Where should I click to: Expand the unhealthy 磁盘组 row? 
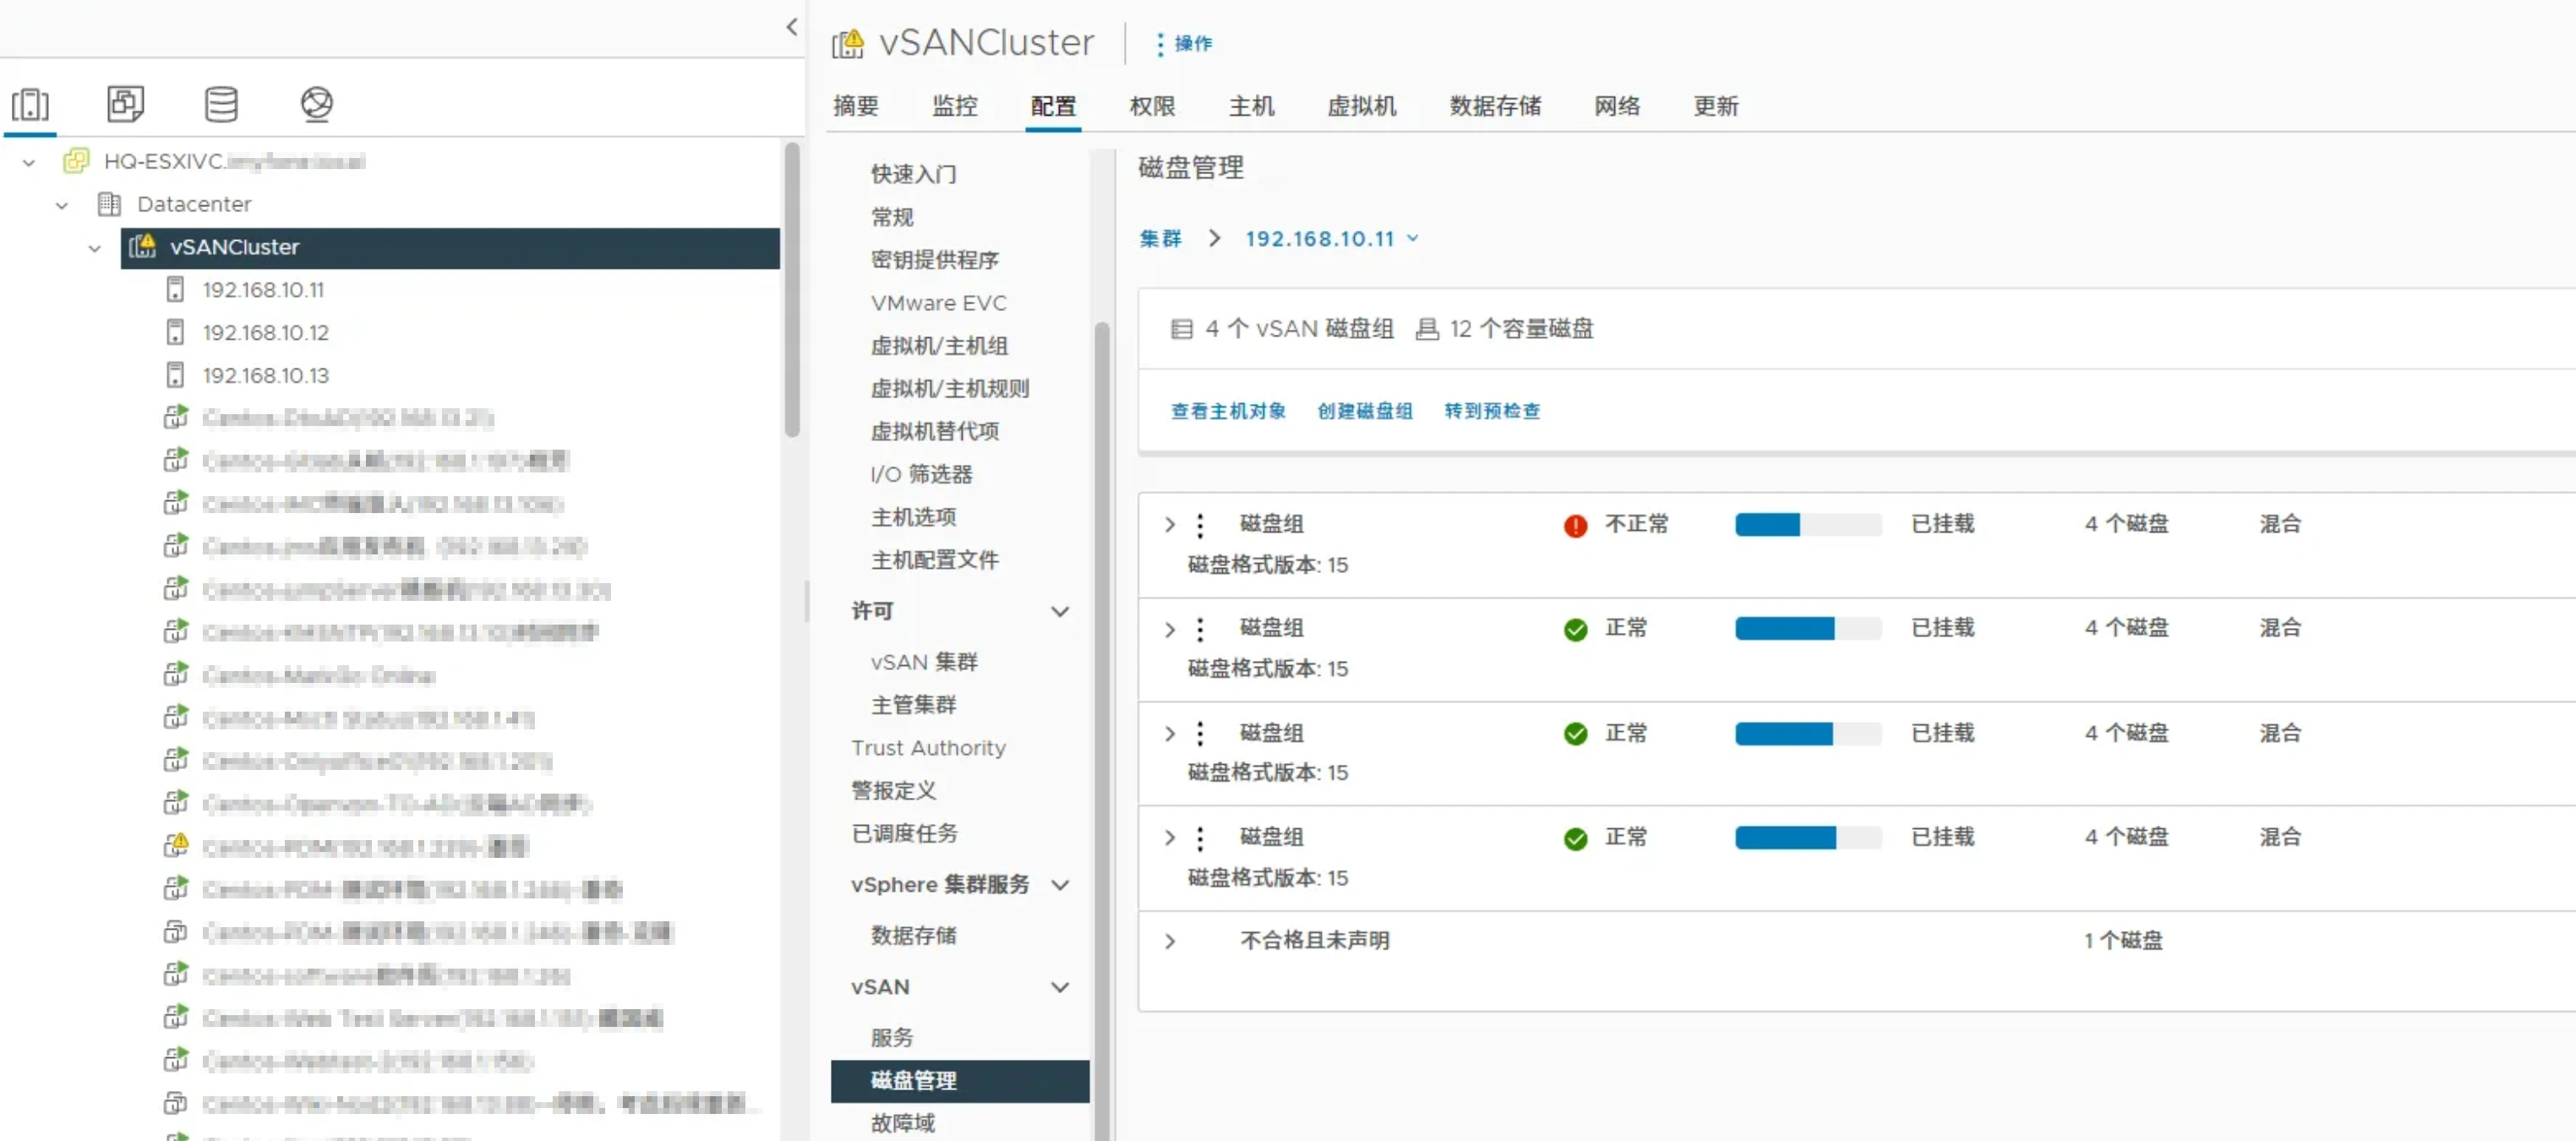[1169, 524]
